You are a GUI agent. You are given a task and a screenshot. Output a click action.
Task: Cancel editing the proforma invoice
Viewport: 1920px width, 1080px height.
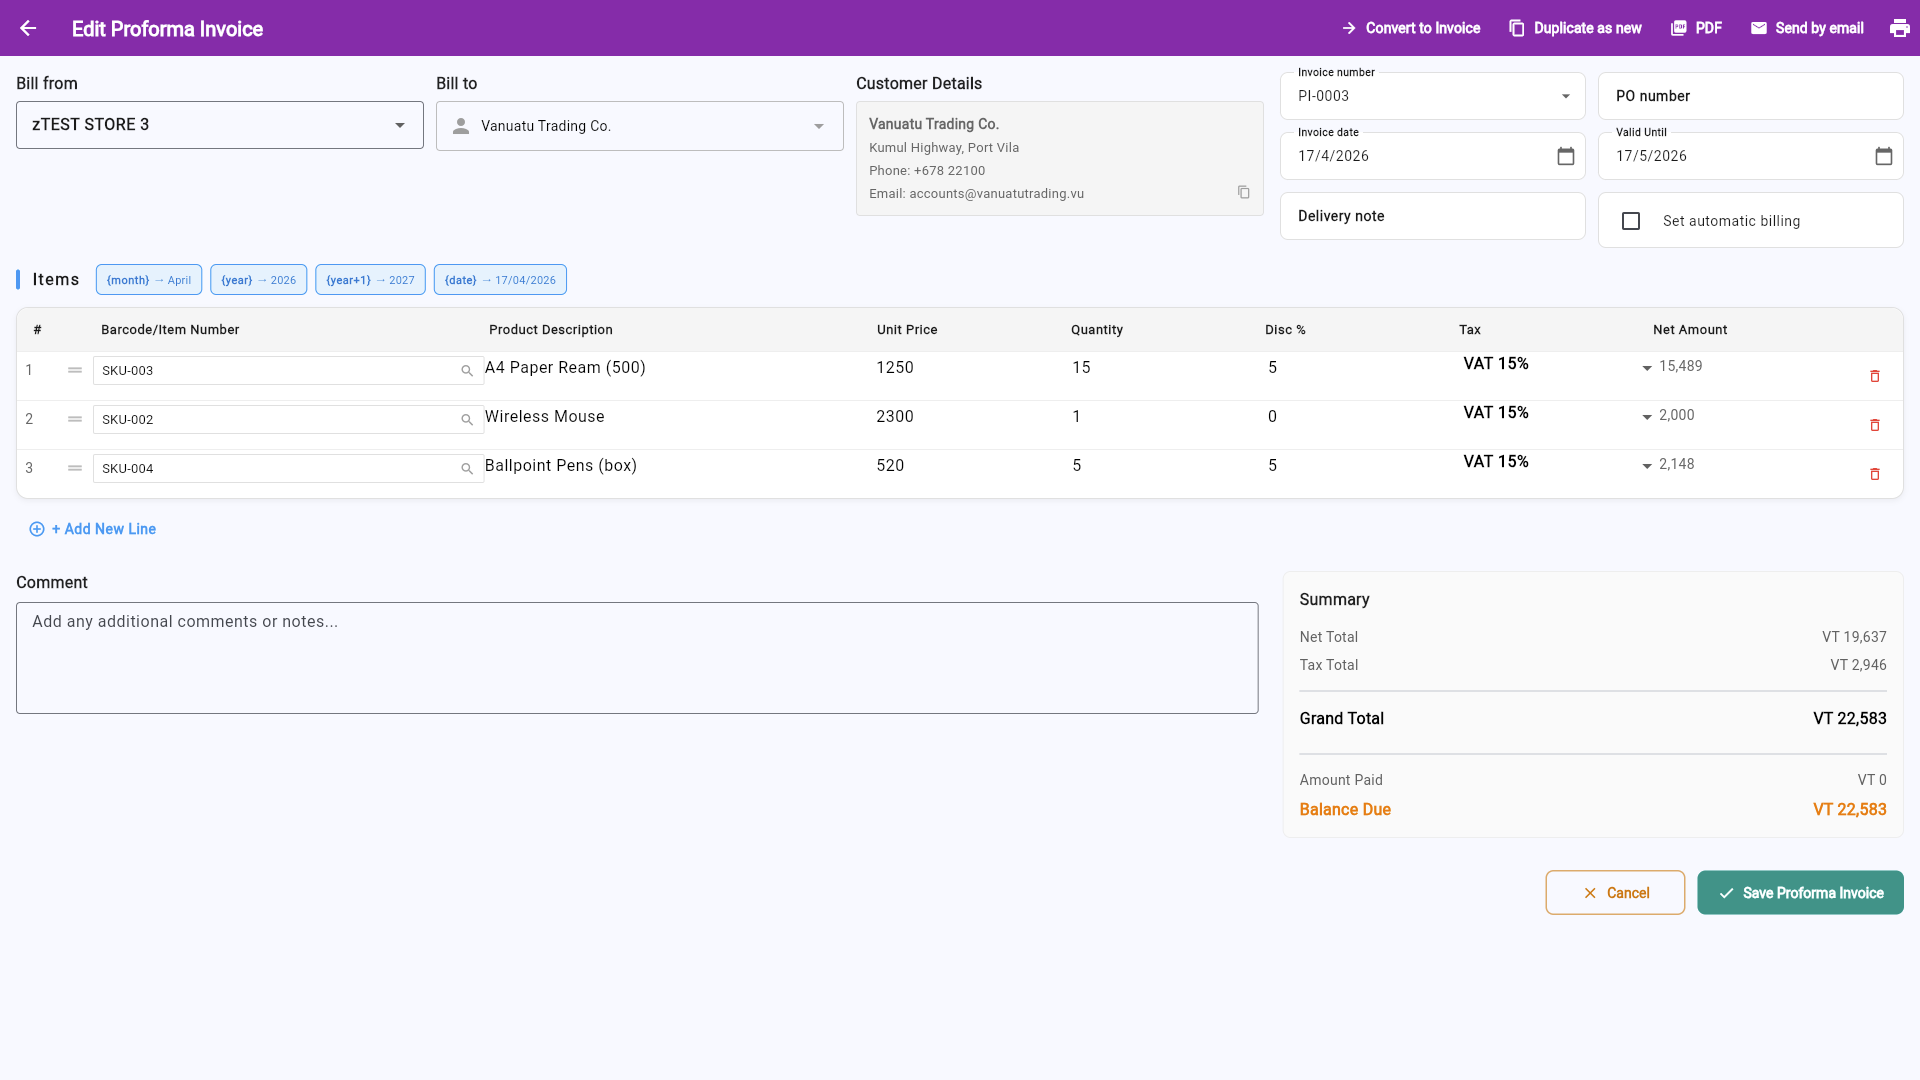(1615, 893)
